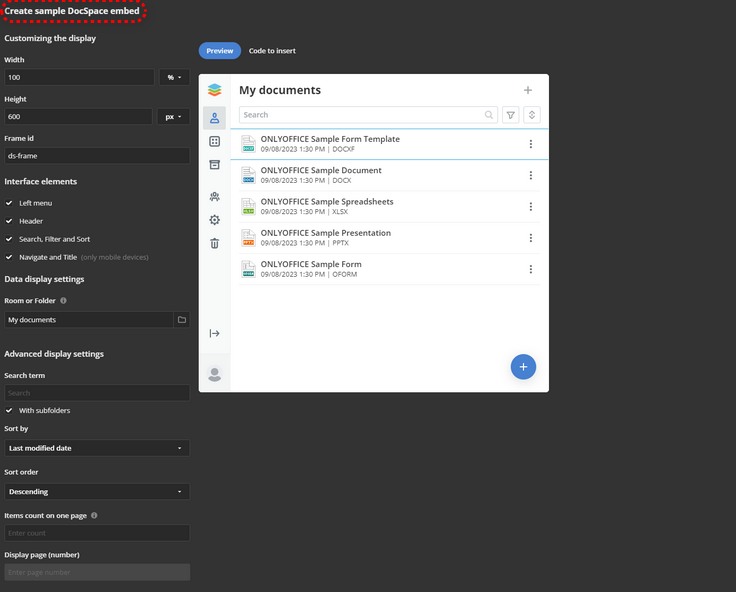The width and height of the screenshot is (736, 592).
Task: Open the Settings gear in sidebar
Action: click(x=214, y=220)
